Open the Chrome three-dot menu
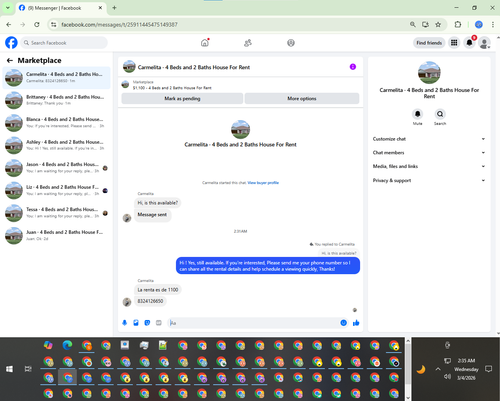 click(x=493, y=24)
